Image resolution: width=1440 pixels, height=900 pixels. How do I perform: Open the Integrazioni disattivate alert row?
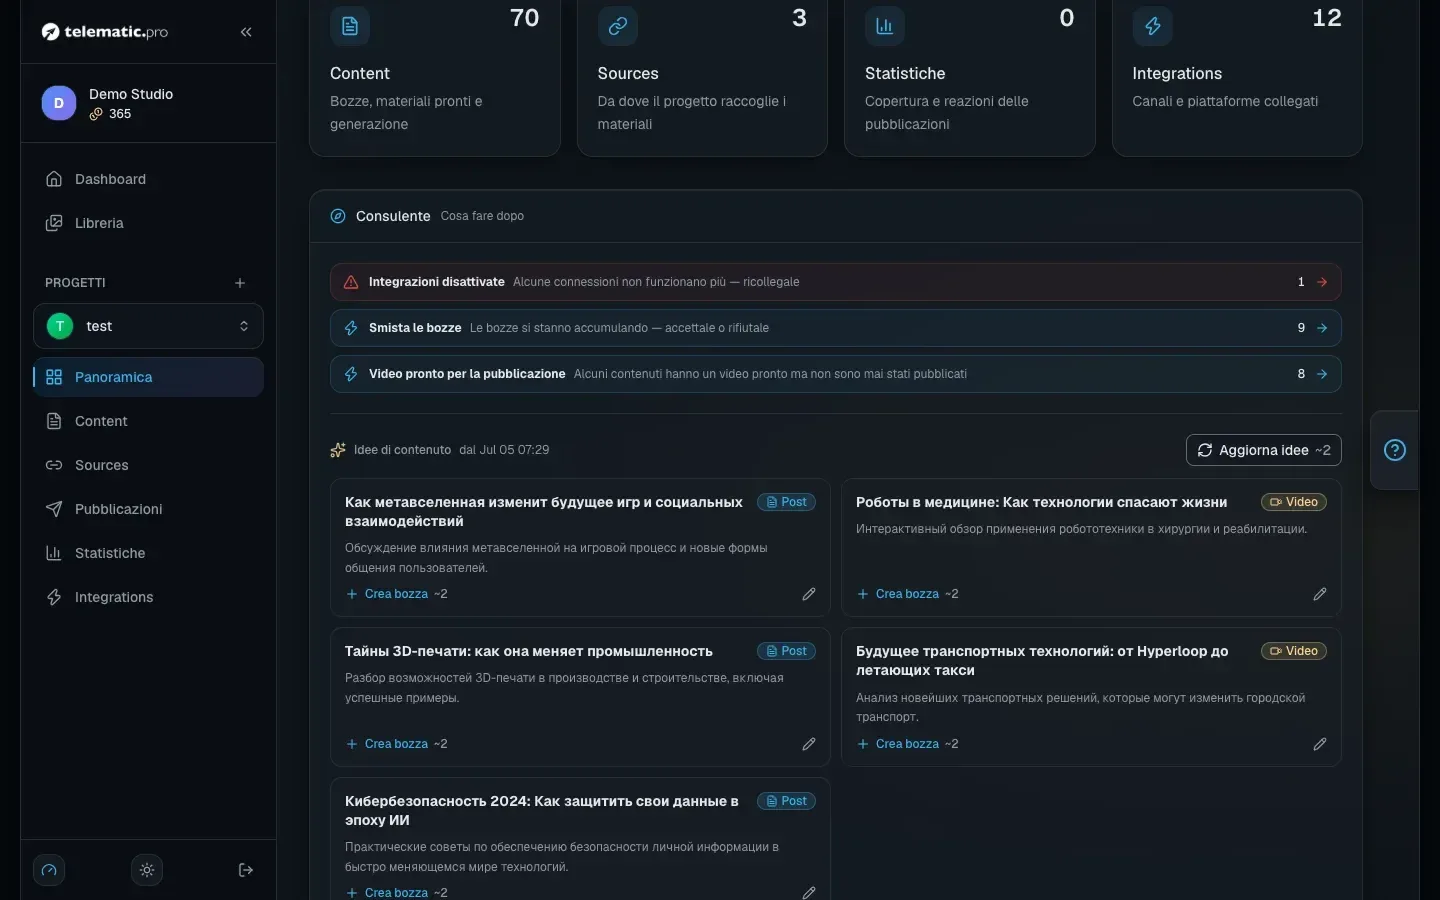836,282
